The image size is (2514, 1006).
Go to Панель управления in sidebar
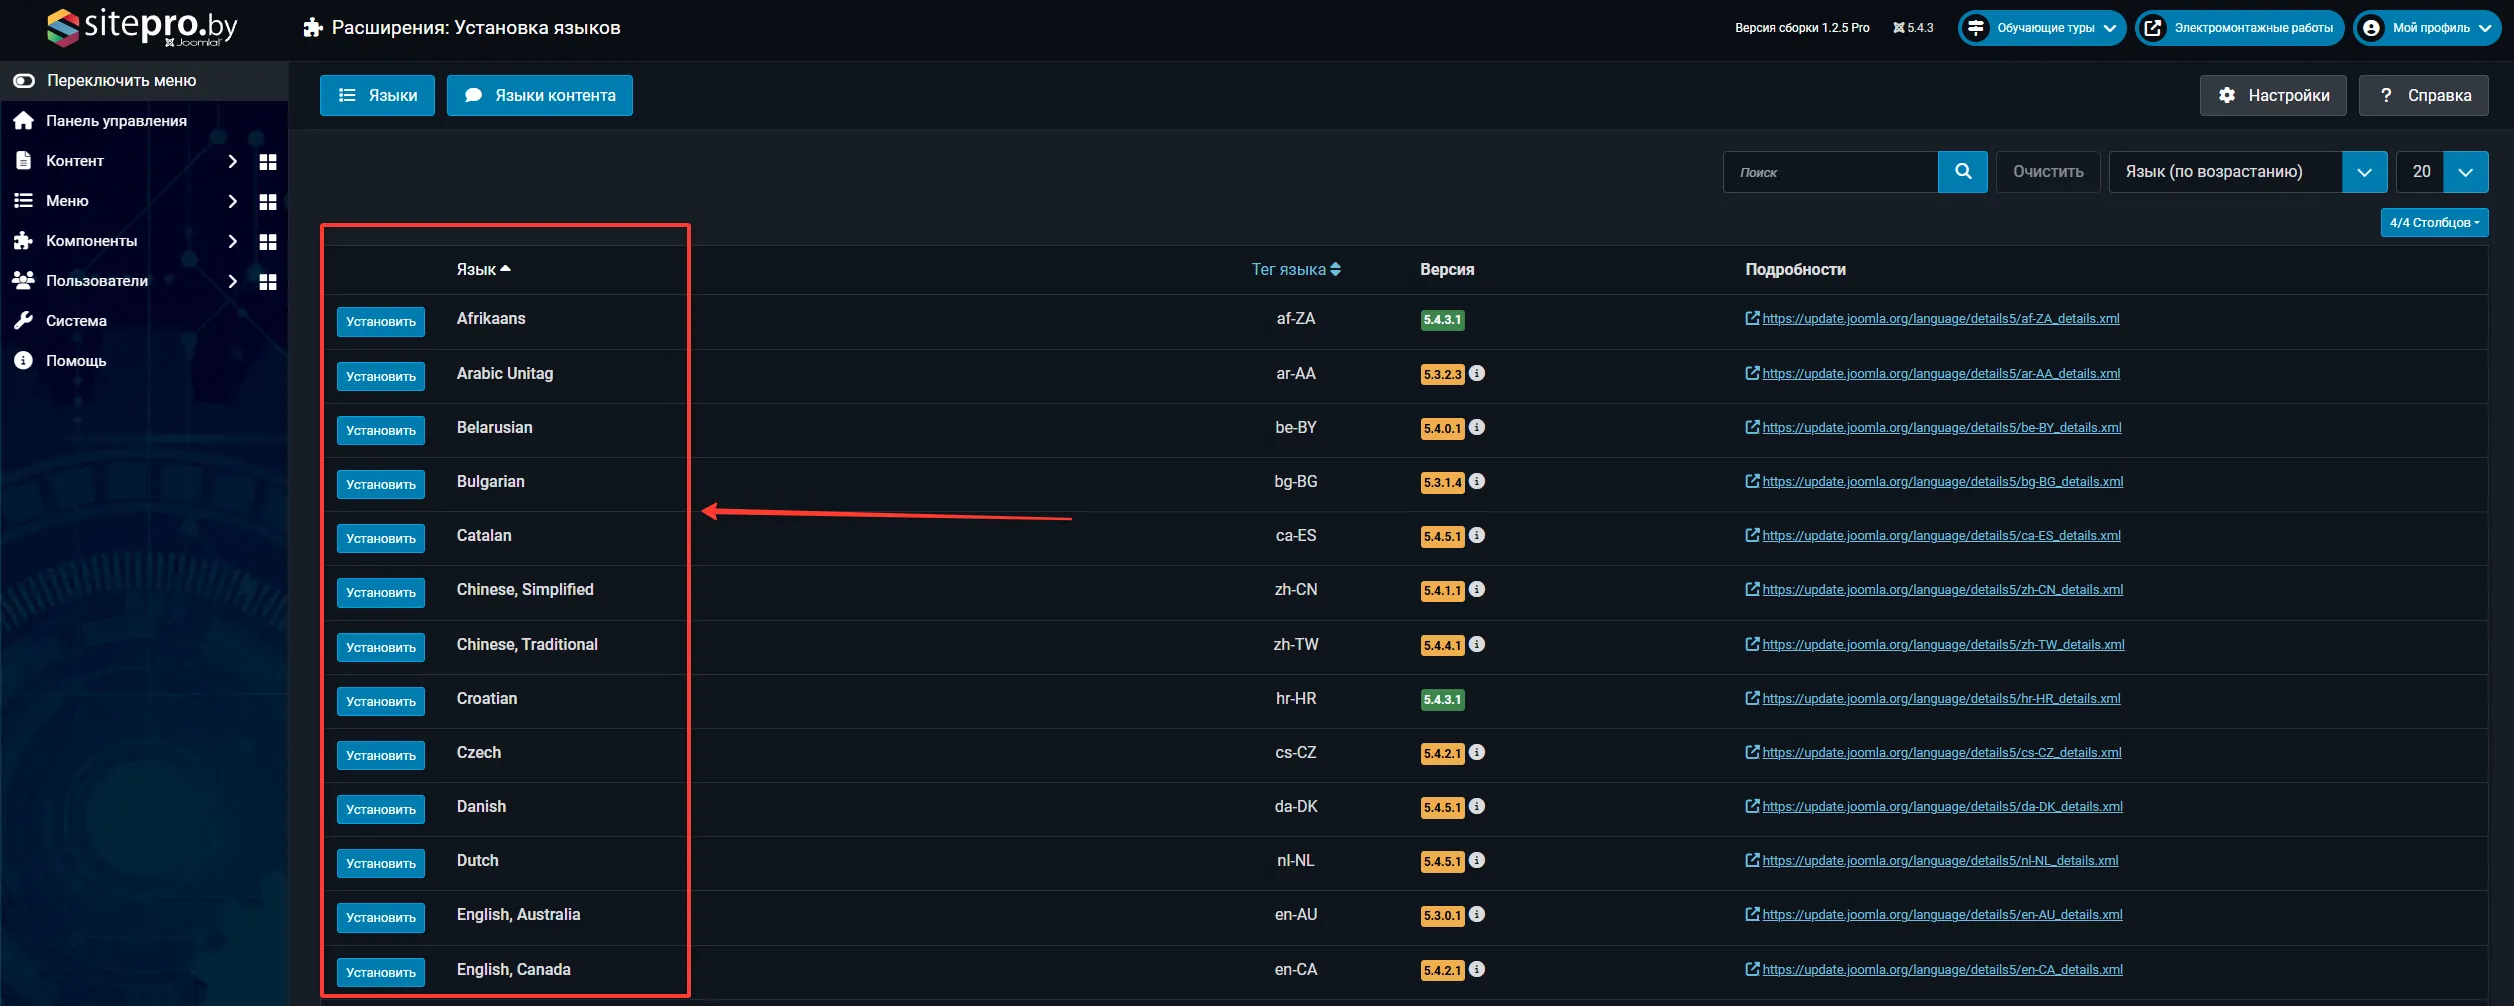pos(116,121)
